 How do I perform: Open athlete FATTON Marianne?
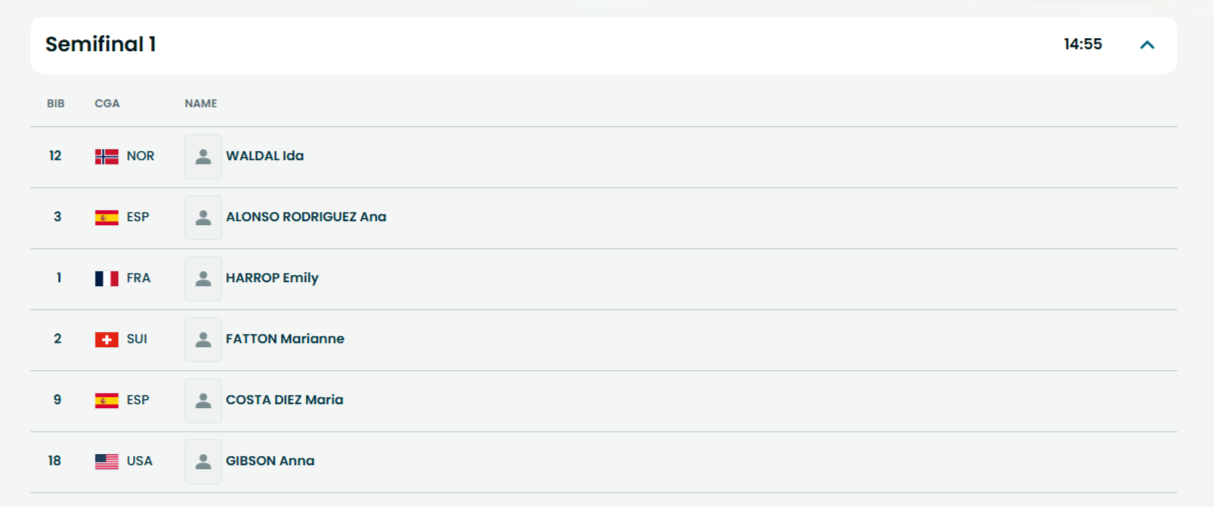pos(285,339)
